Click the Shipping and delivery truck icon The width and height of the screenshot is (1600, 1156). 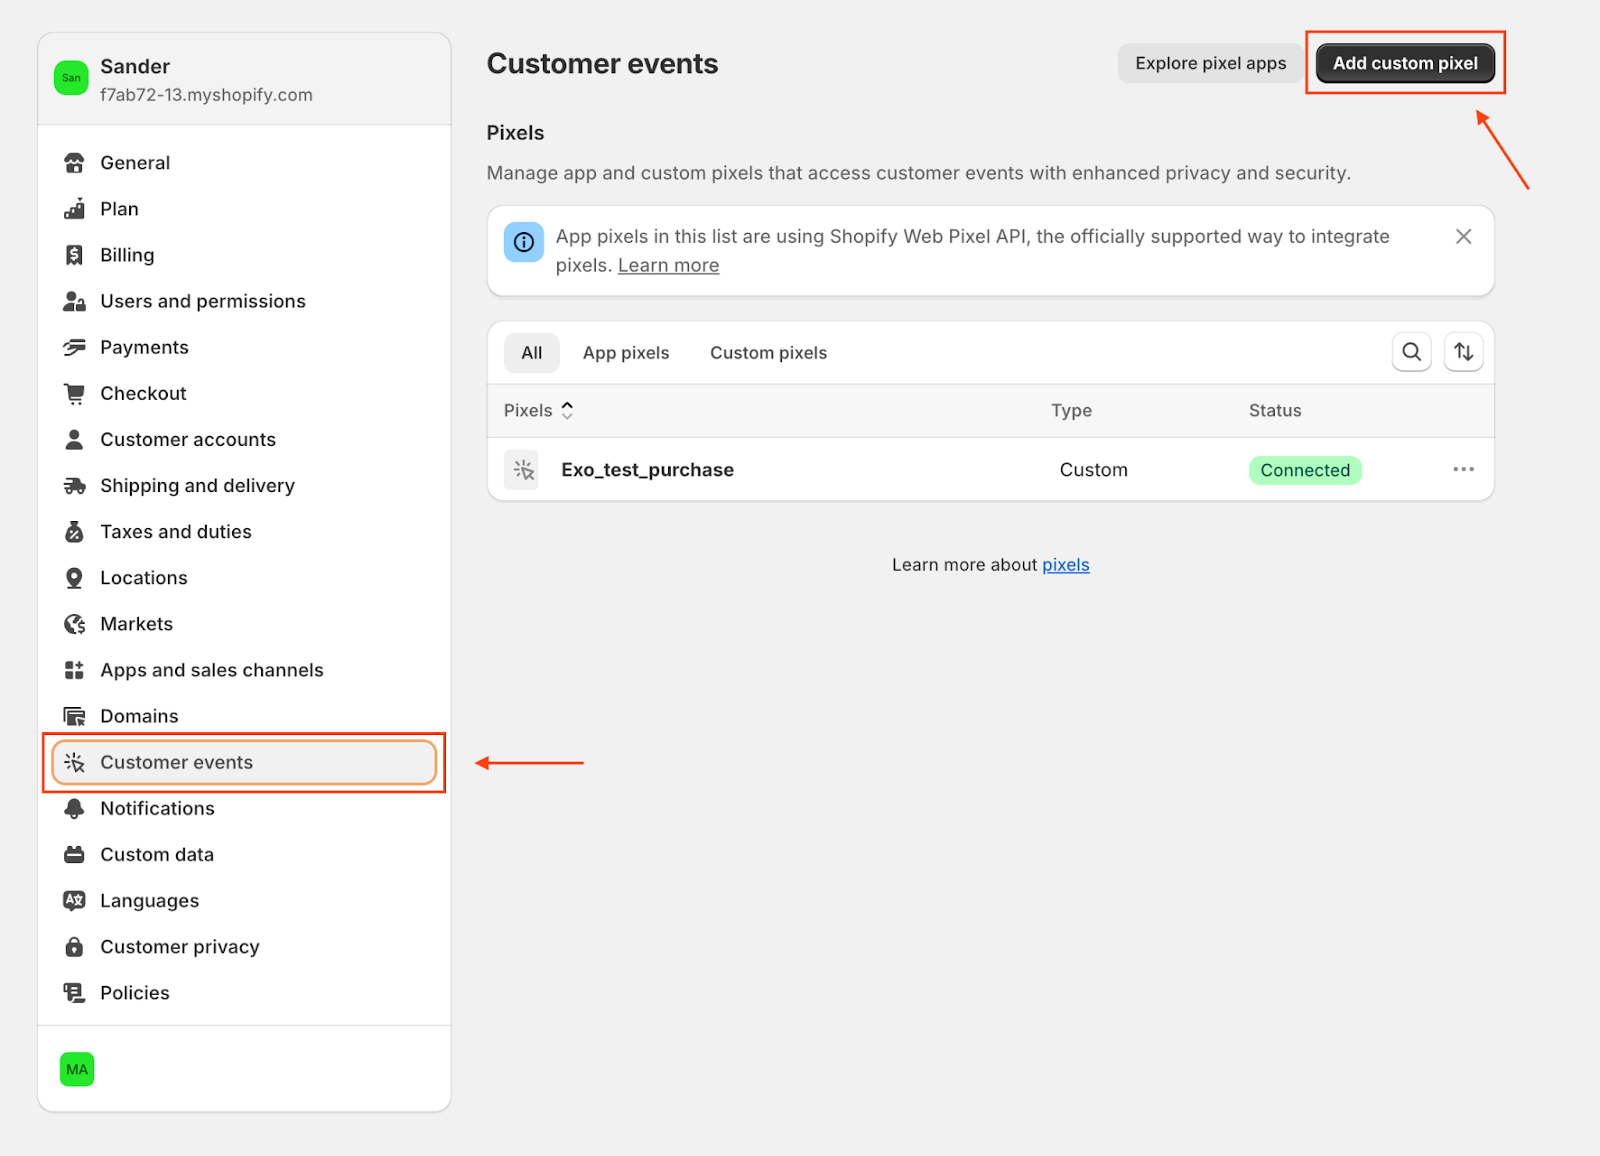[74, 486]
